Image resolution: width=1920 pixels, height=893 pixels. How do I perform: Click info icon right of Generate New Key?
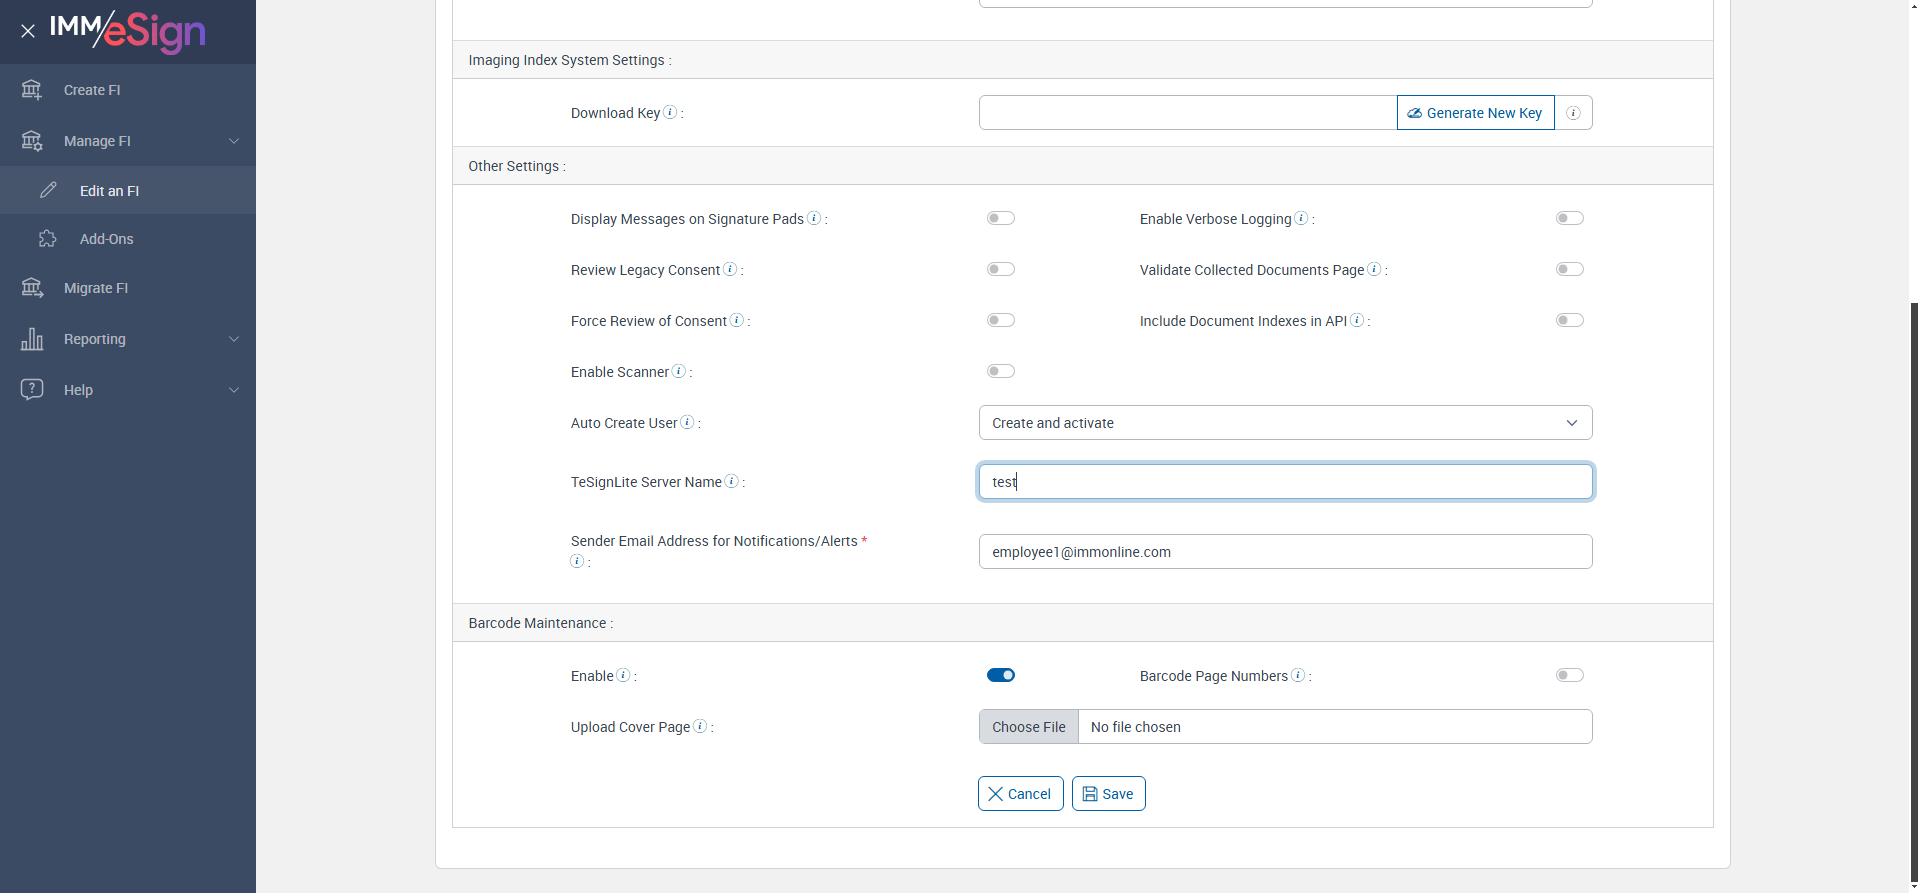point(1573,113)
